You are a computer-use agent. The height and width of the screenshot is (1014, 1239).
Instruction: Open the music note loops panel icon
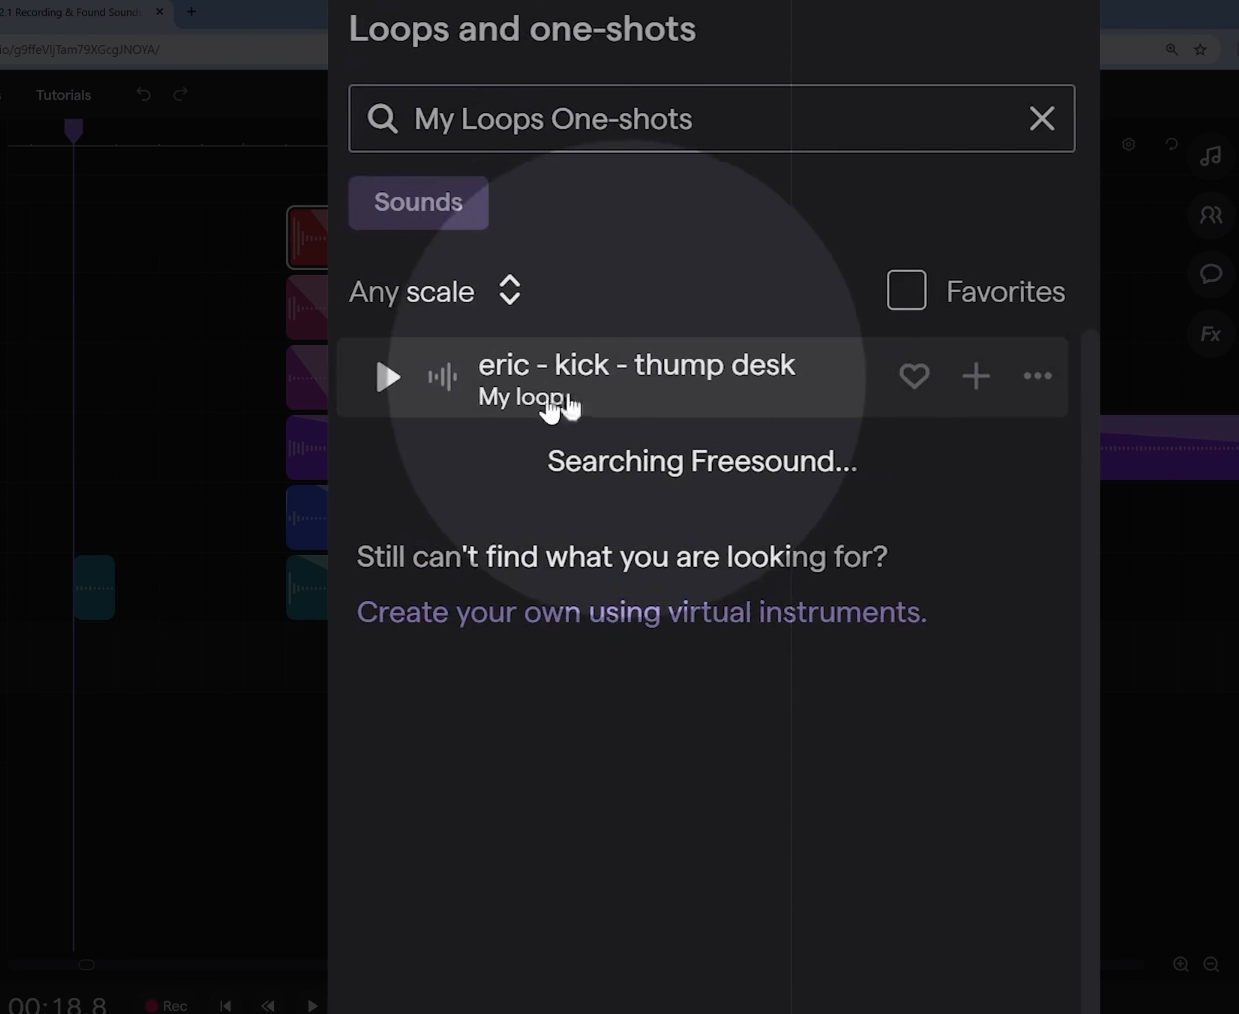coord(1211,155)
